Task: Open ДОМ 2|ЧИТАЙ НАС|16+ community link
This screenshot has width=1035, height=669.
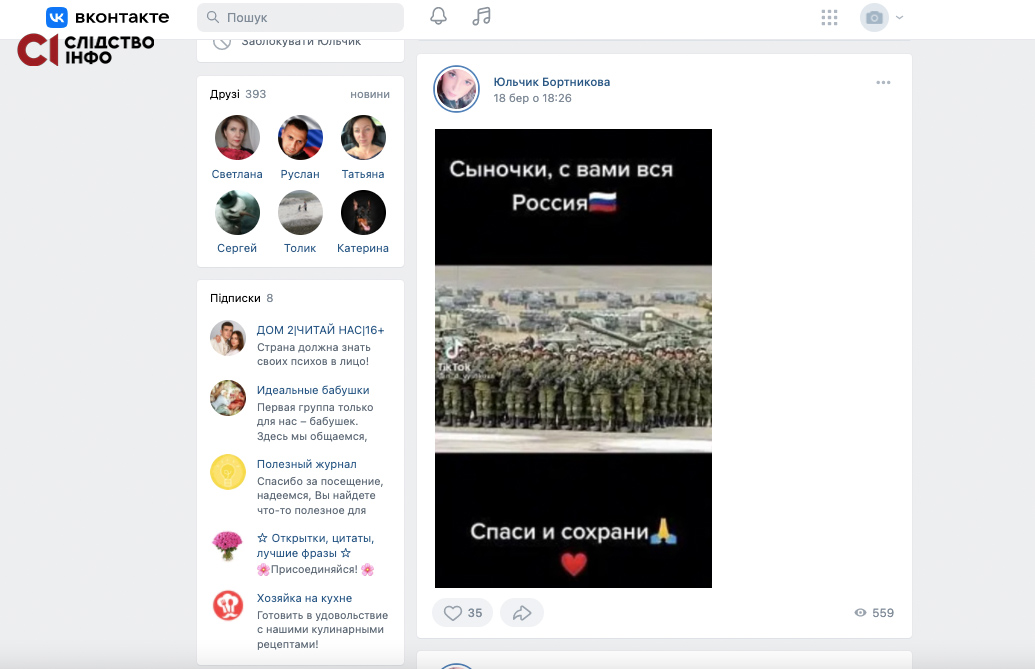Action: 320,330
